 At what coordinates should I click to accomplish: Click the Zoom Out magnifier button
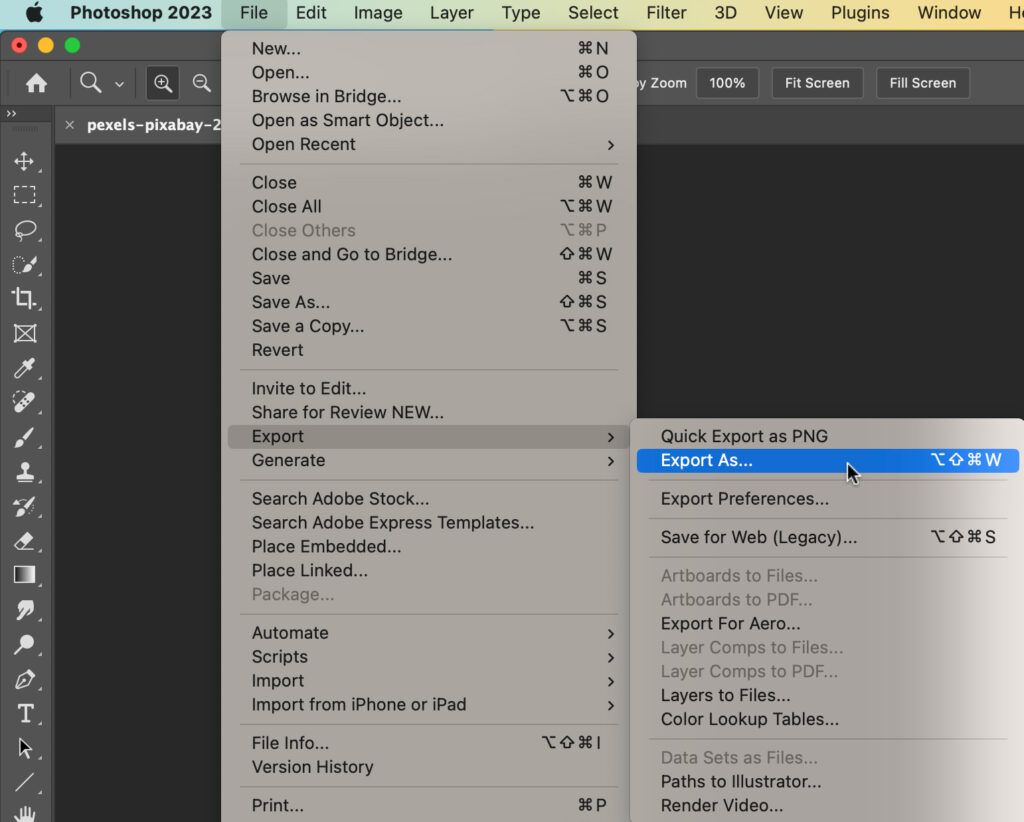click(202, 83)
